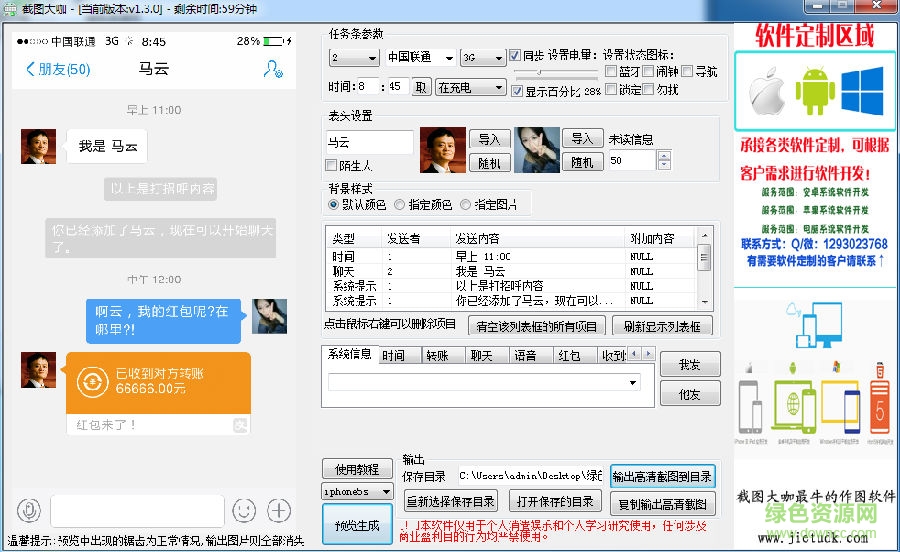
Task: Open the 使用教程 tutorial button
Action: [x=358, y=469]
